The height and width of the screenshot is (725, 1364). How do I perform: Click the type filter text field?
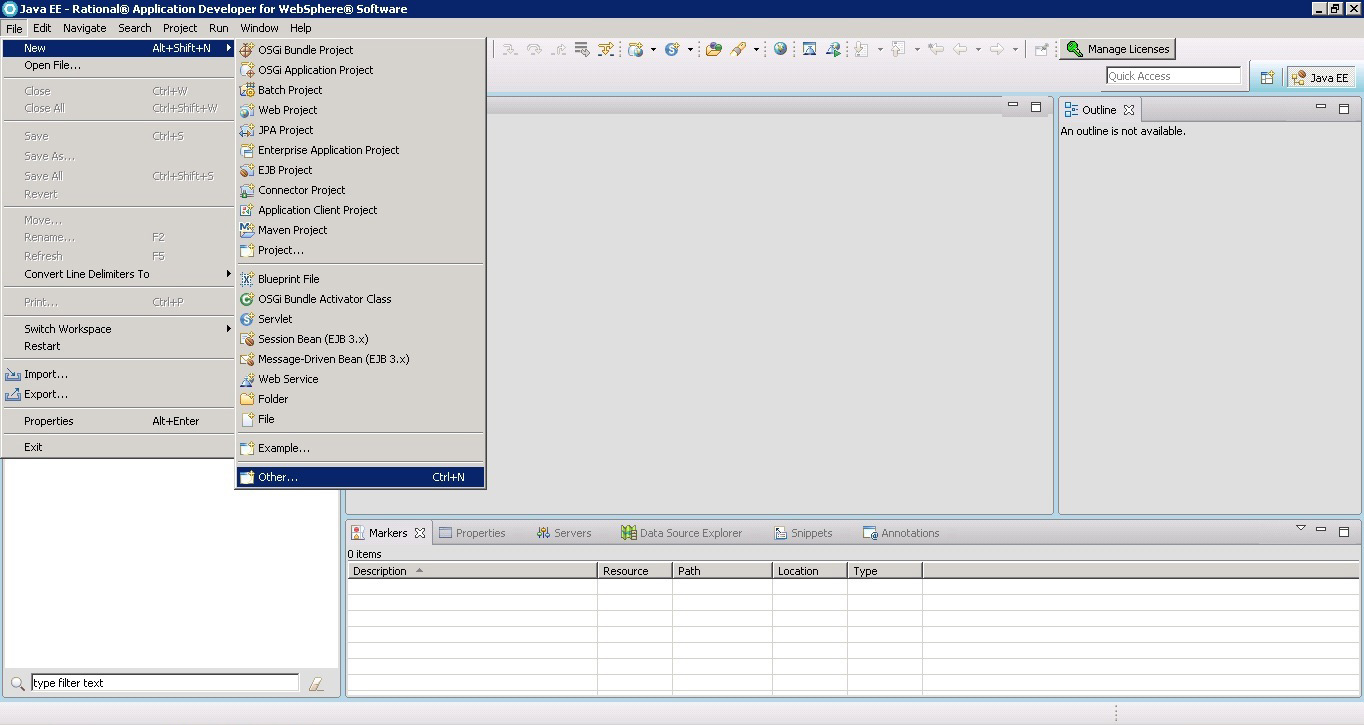click(x=165, y=683)
